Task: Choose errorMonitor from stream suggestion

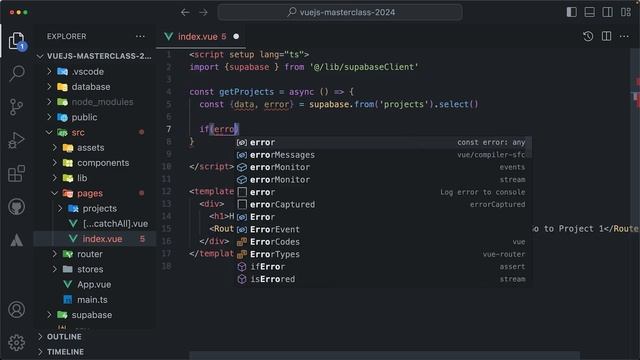Action: point(383,180)
